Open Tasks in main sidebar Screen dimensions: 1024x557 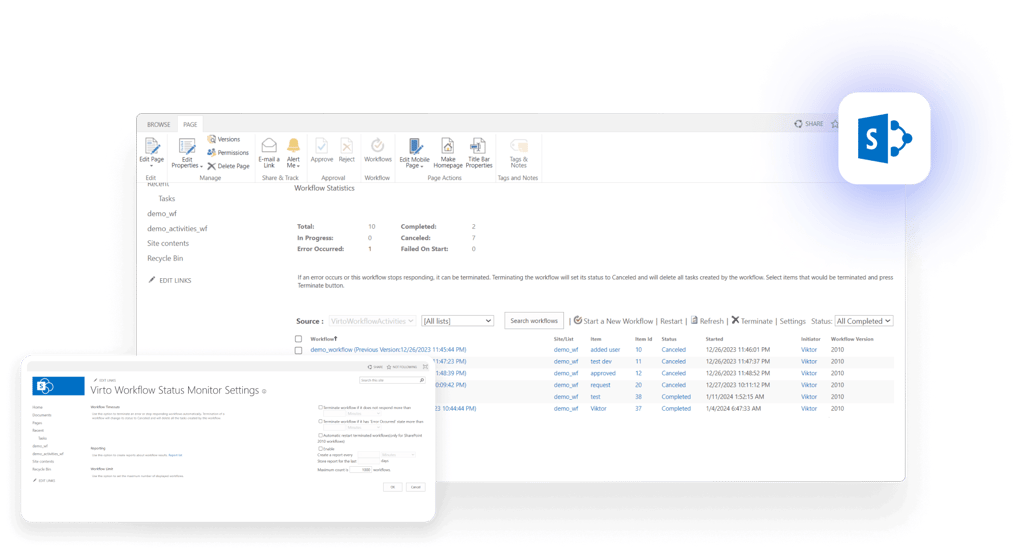(167, 199)
